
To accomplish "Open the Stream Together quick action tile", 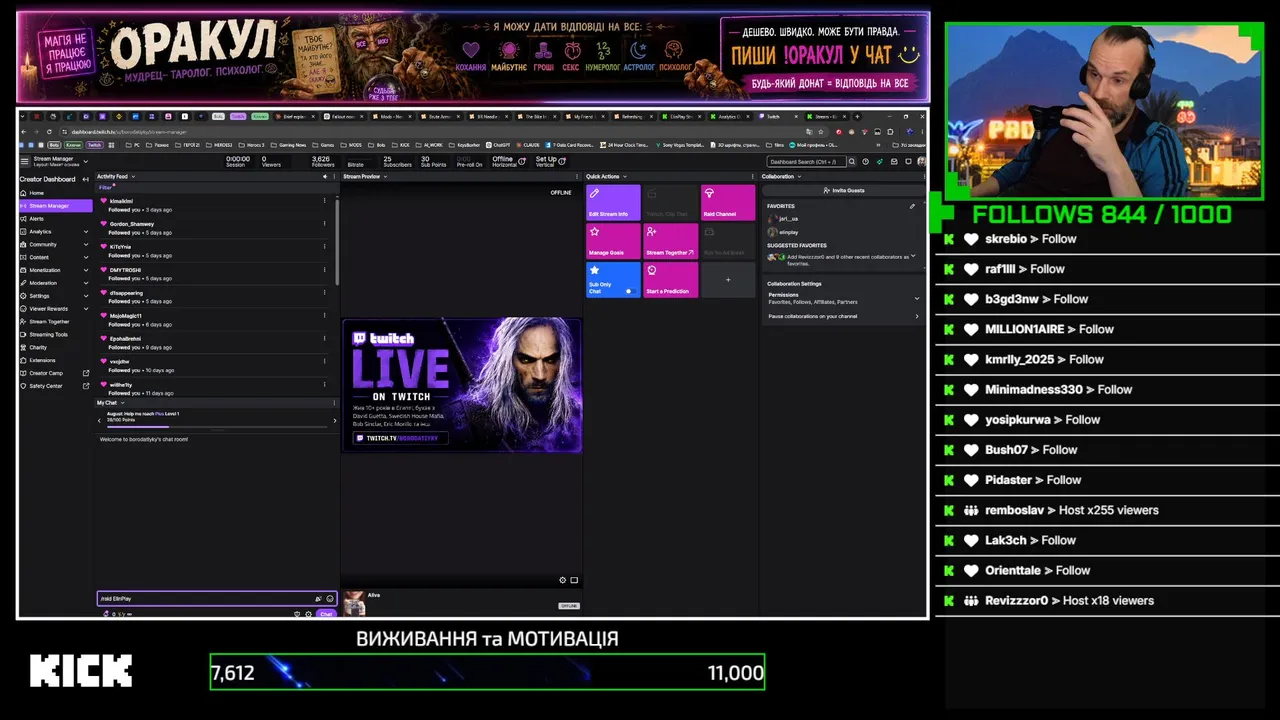I will (671, 241).
